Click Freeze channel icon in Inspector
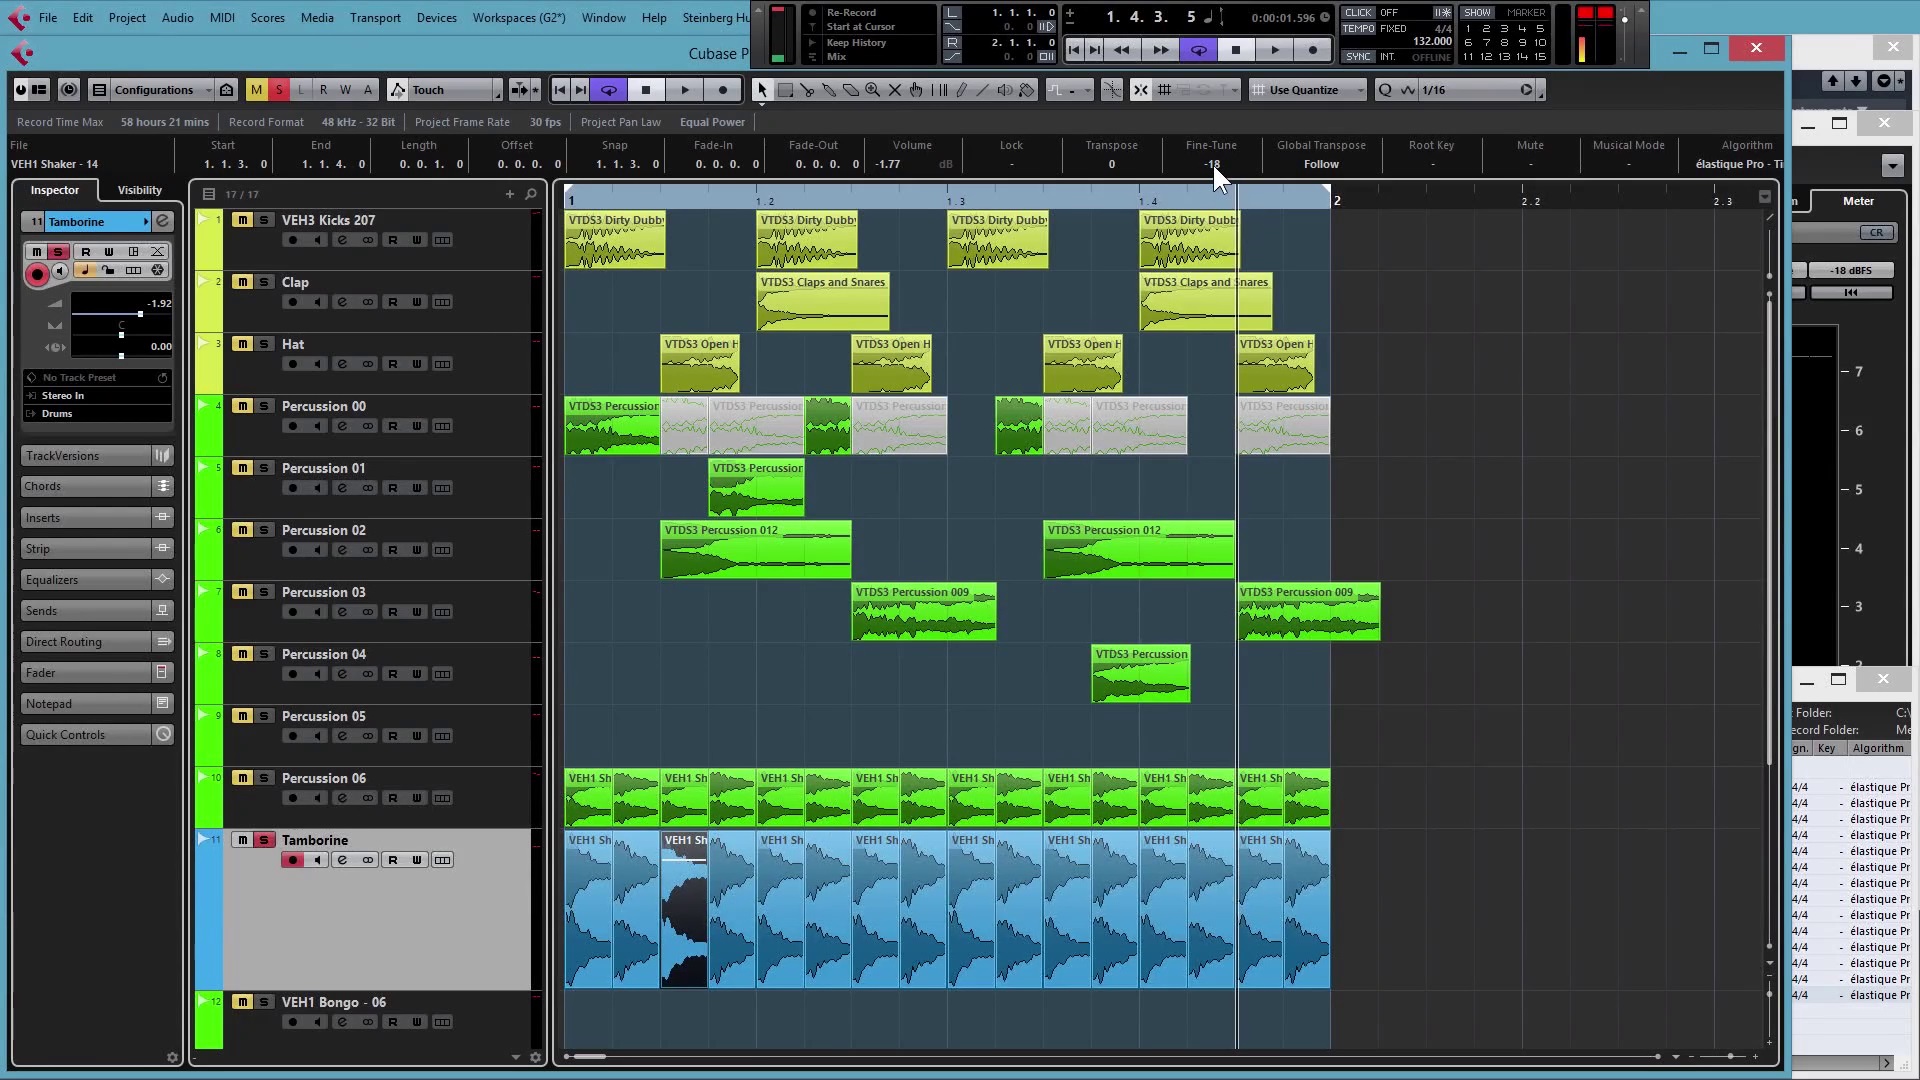 point(158,270)
